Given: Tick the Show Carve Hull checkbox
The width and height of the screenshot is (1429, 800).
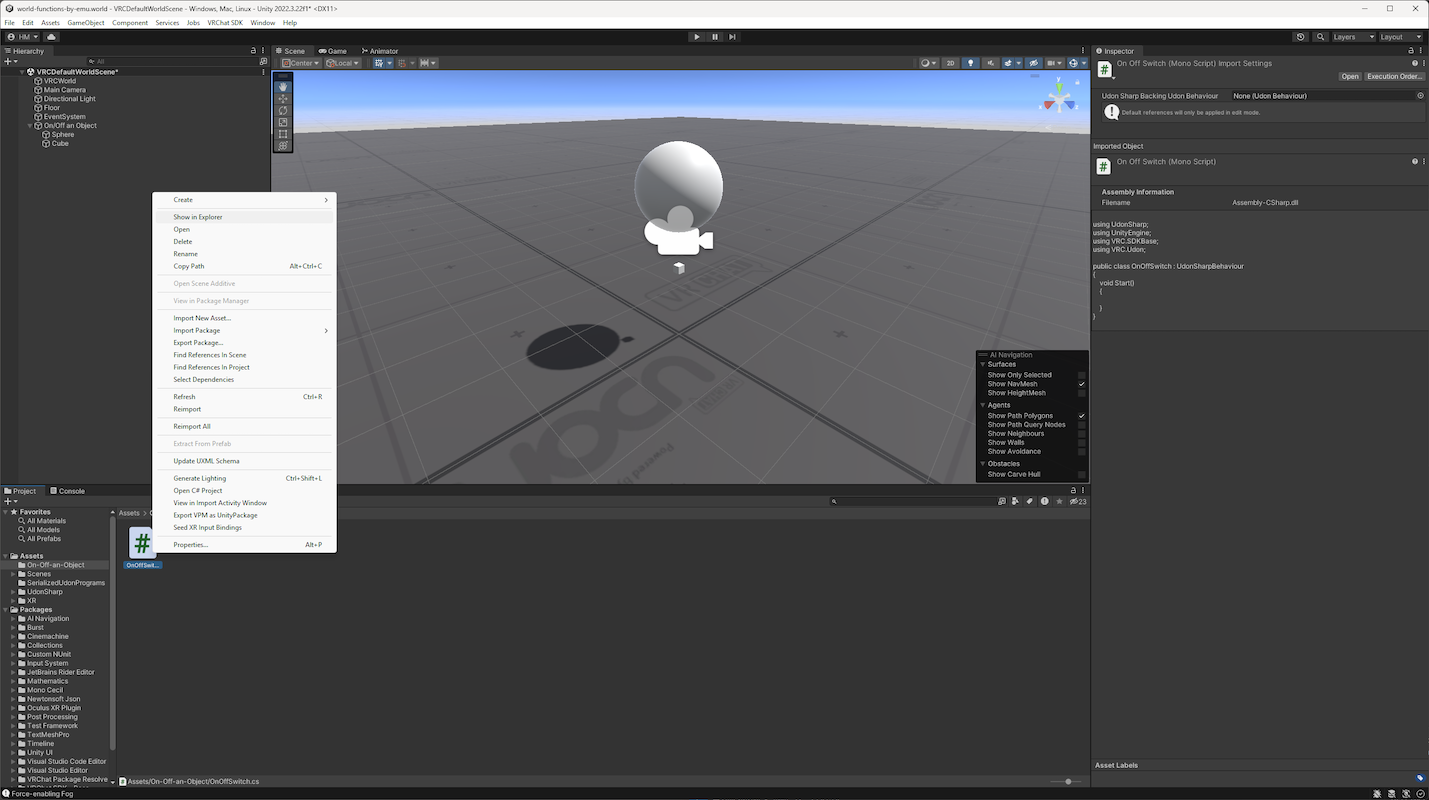Looking at the screenshot, I should click(1081, 474).
